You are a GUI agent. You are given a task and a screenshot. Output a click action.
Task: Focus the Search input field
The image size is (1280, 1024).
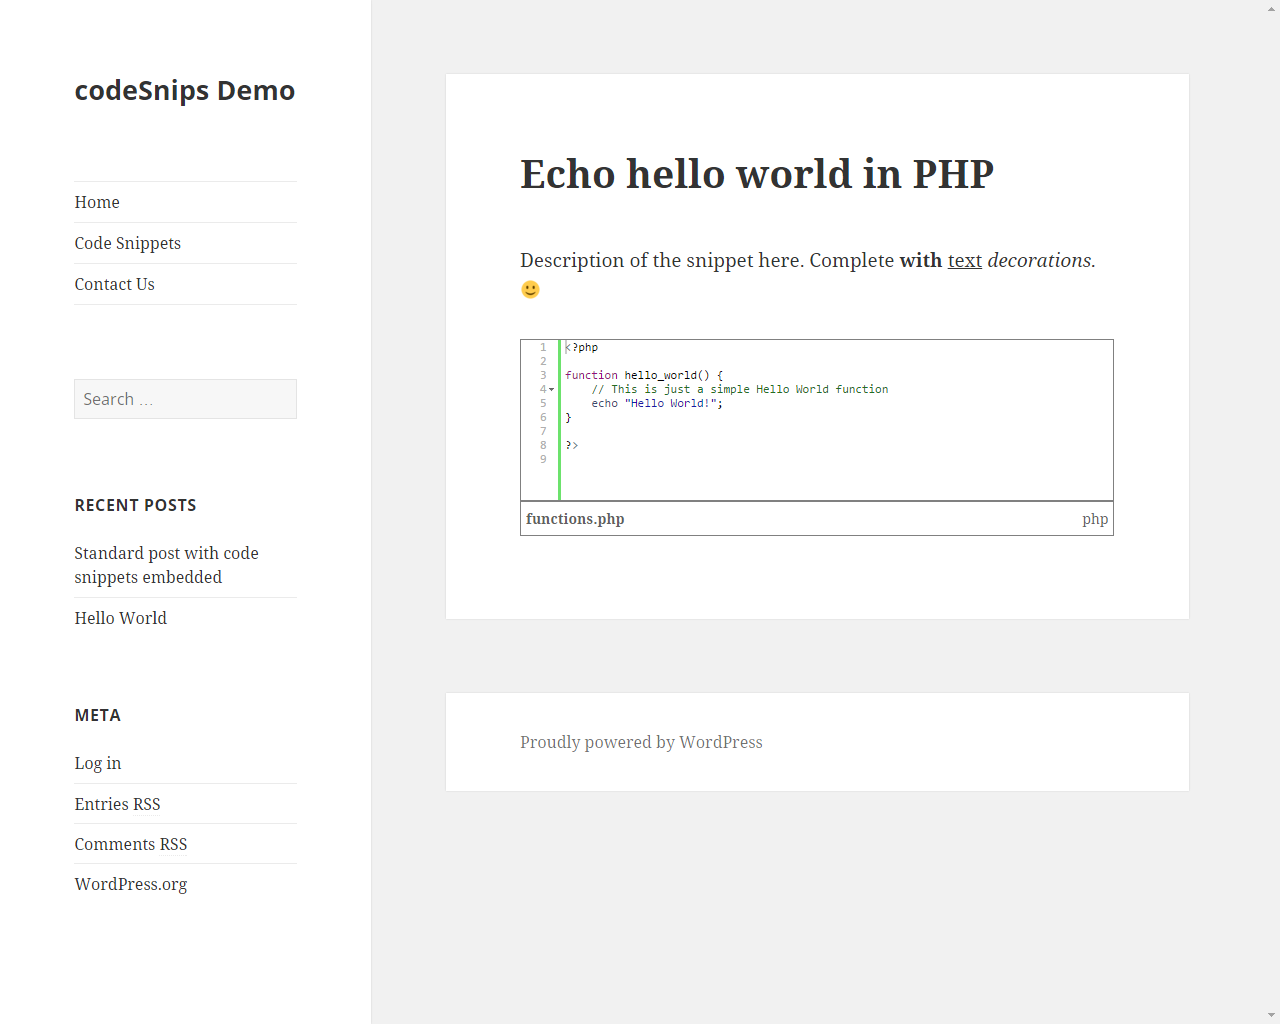click(185, 399)
